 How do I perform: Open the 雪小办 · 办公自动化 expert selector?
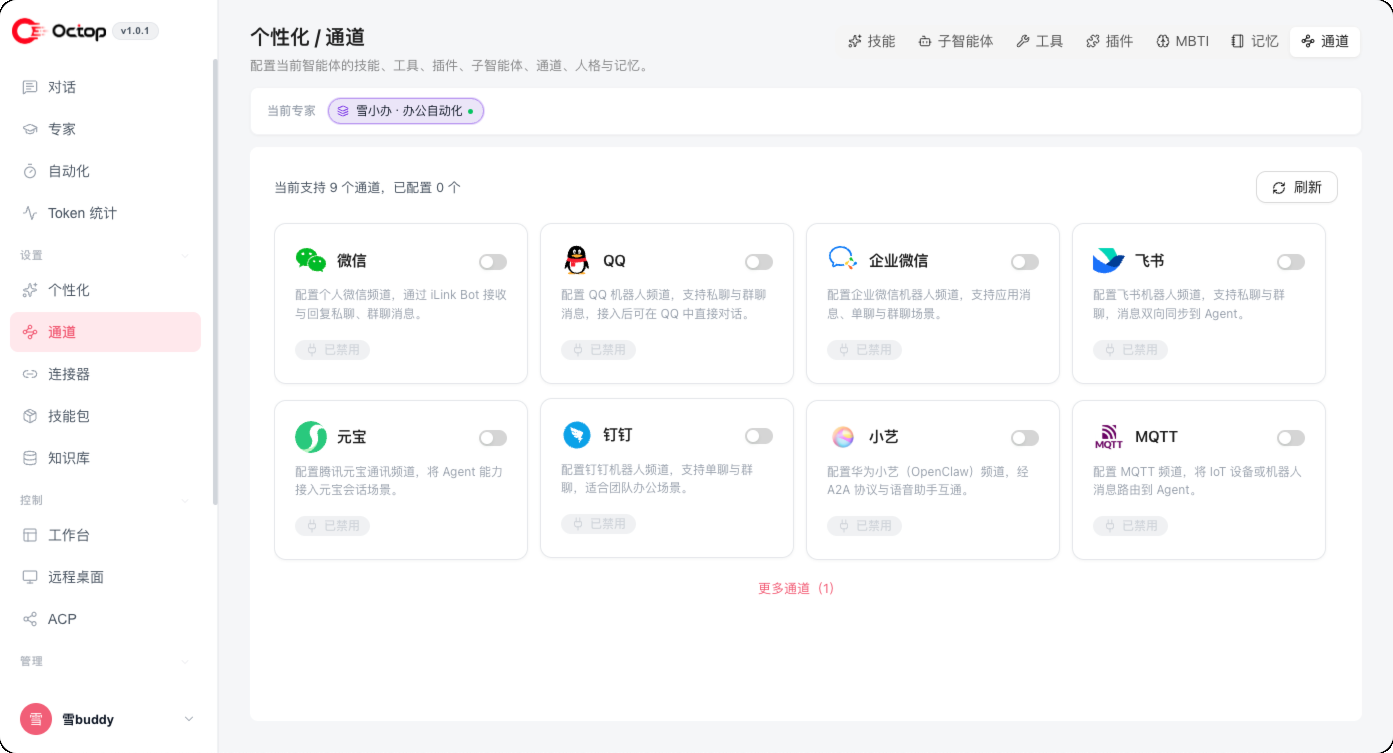click(x=406, y=111)
